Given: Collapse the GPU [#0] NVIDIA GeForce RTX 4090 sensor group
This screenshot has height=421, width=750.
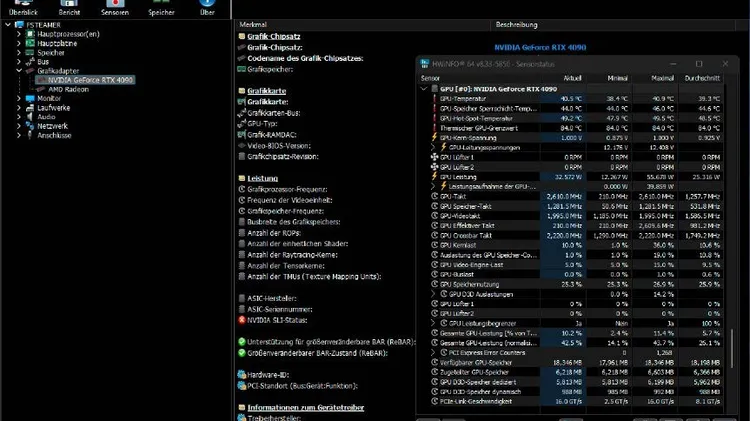Looking at the screenshot, I should (422, 88).
